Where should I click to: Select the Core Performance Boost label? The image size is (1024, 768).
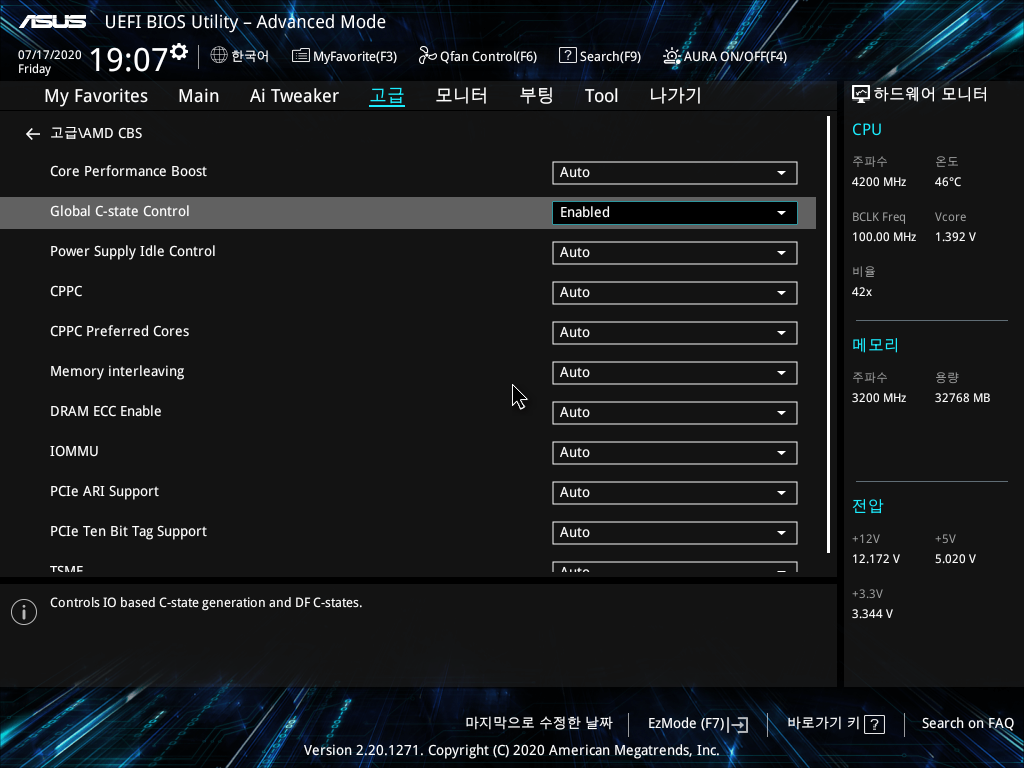pyautogui.click(x=128, y=171)
